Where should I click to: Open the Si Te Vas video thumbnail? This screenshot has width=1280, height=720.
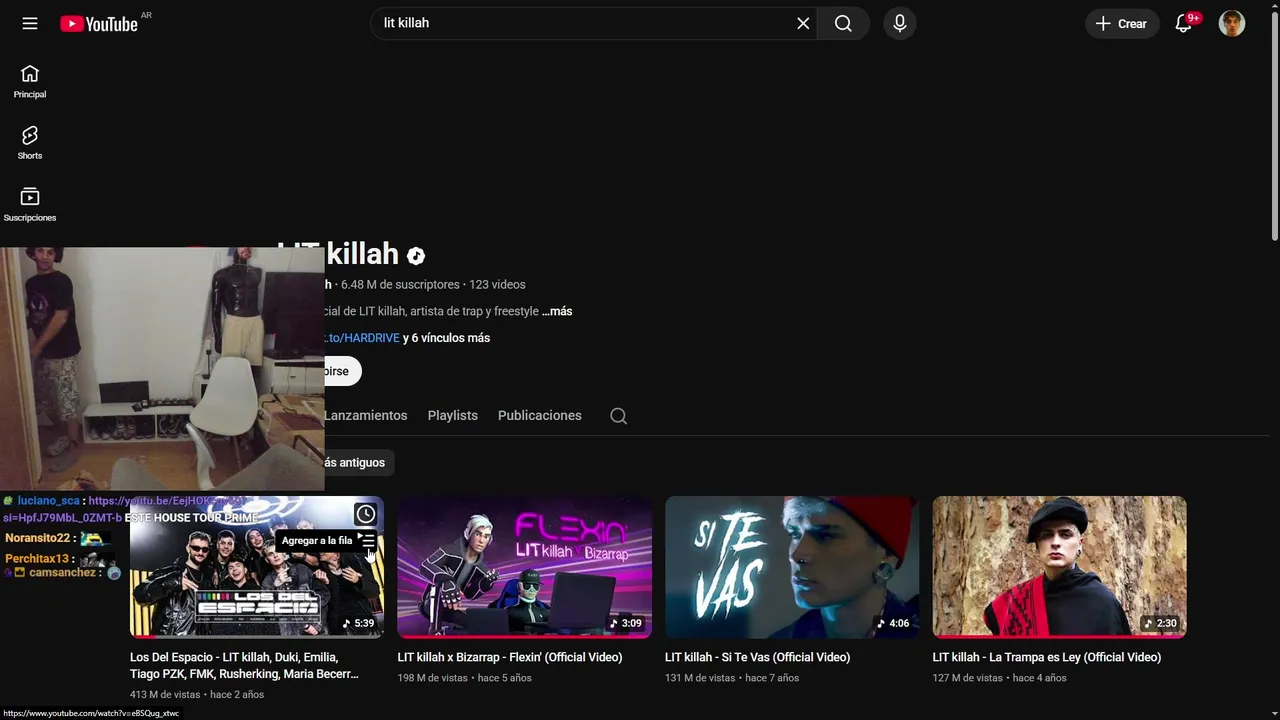792,567
